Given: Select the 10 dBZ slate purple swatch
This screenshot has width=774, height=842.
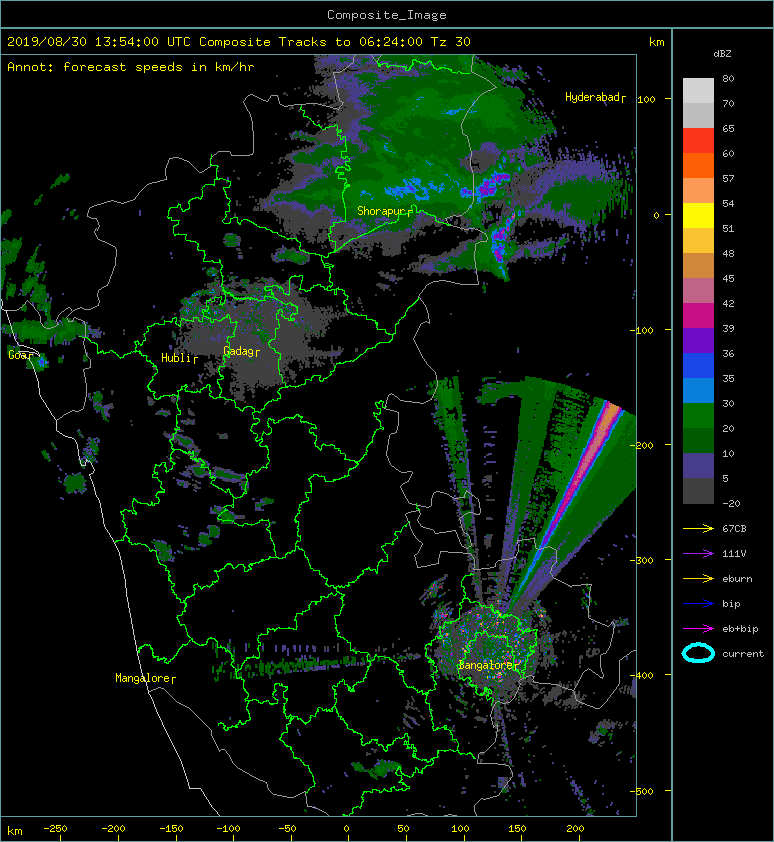Looking at the screenshot, I should (x=698, y=466).
